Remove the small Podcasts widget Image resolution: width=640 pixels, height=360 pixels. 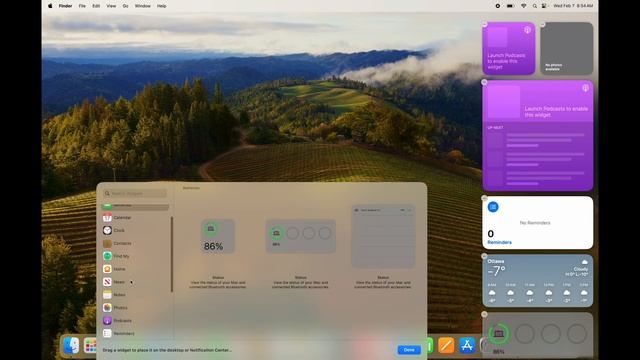484,24
